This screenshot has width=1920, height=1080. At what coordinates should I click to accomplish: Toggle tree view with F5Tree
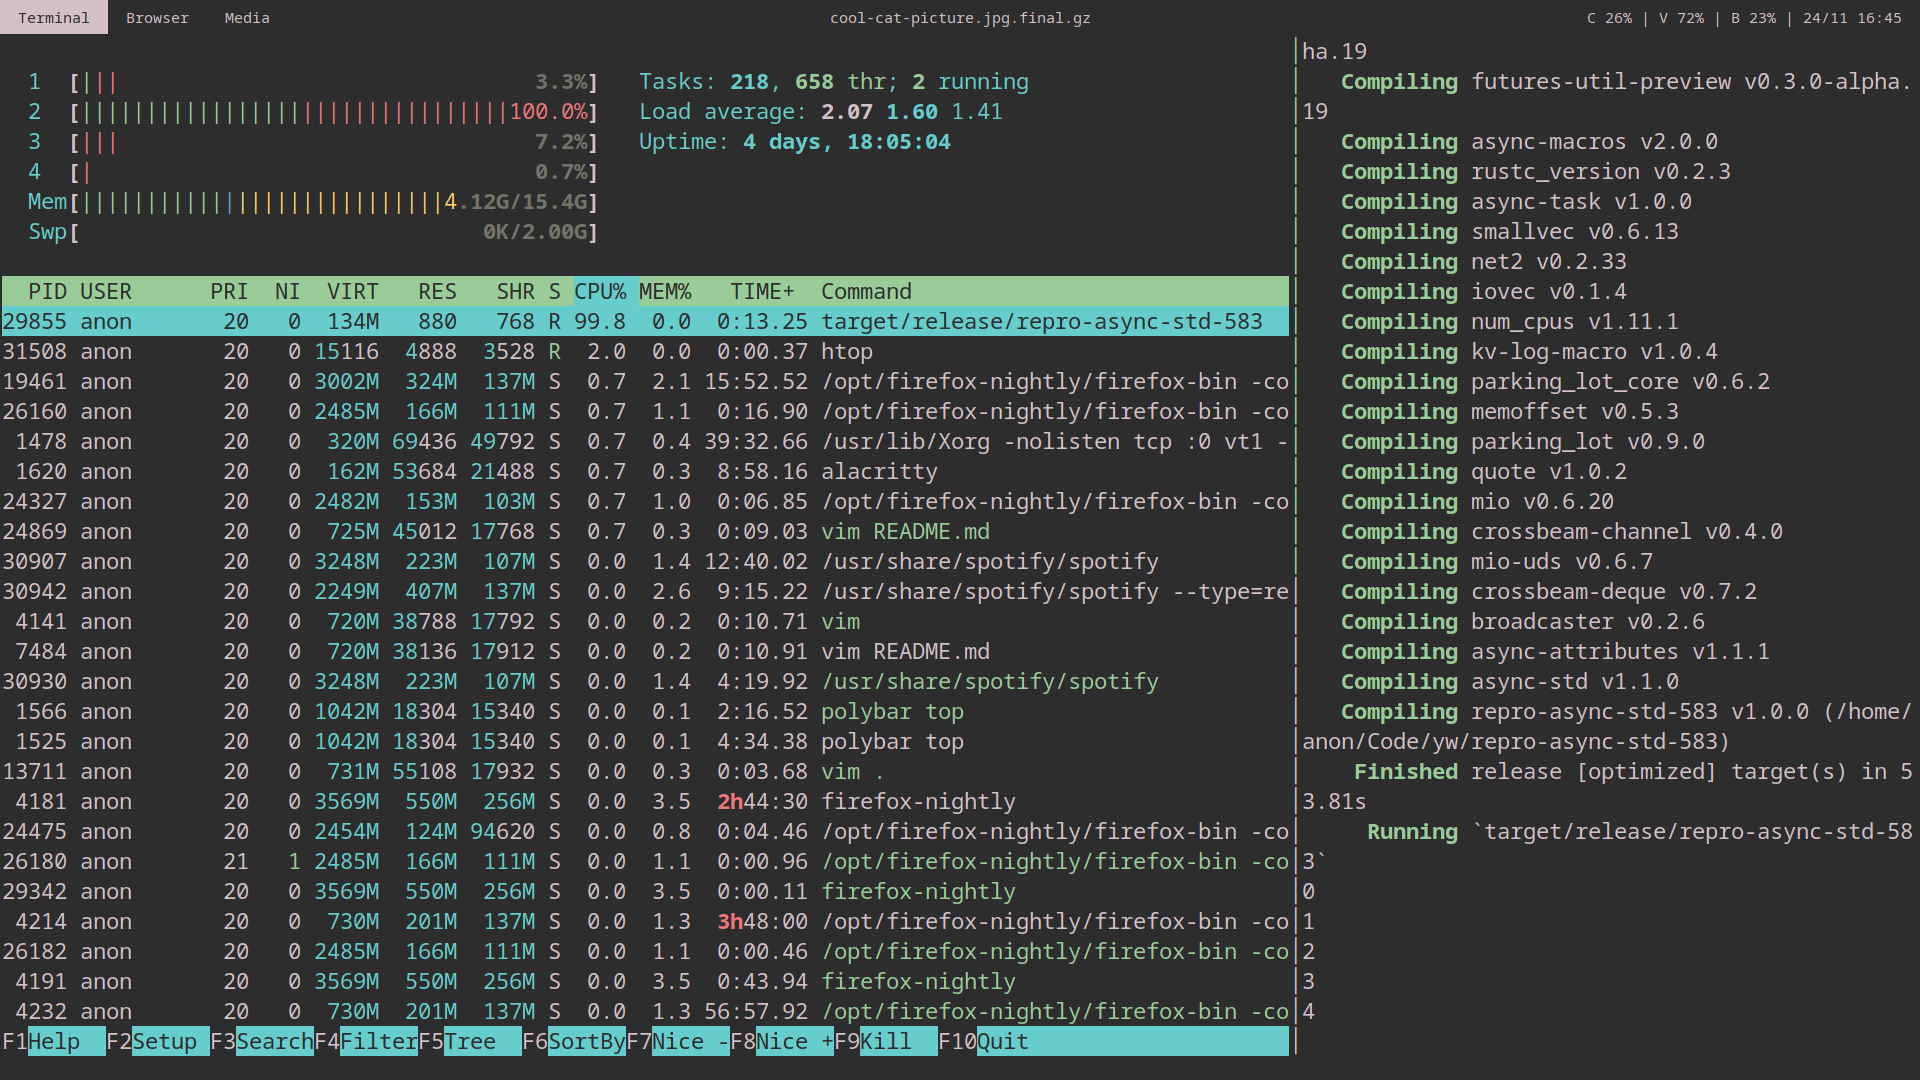[x=465, y=1041]
